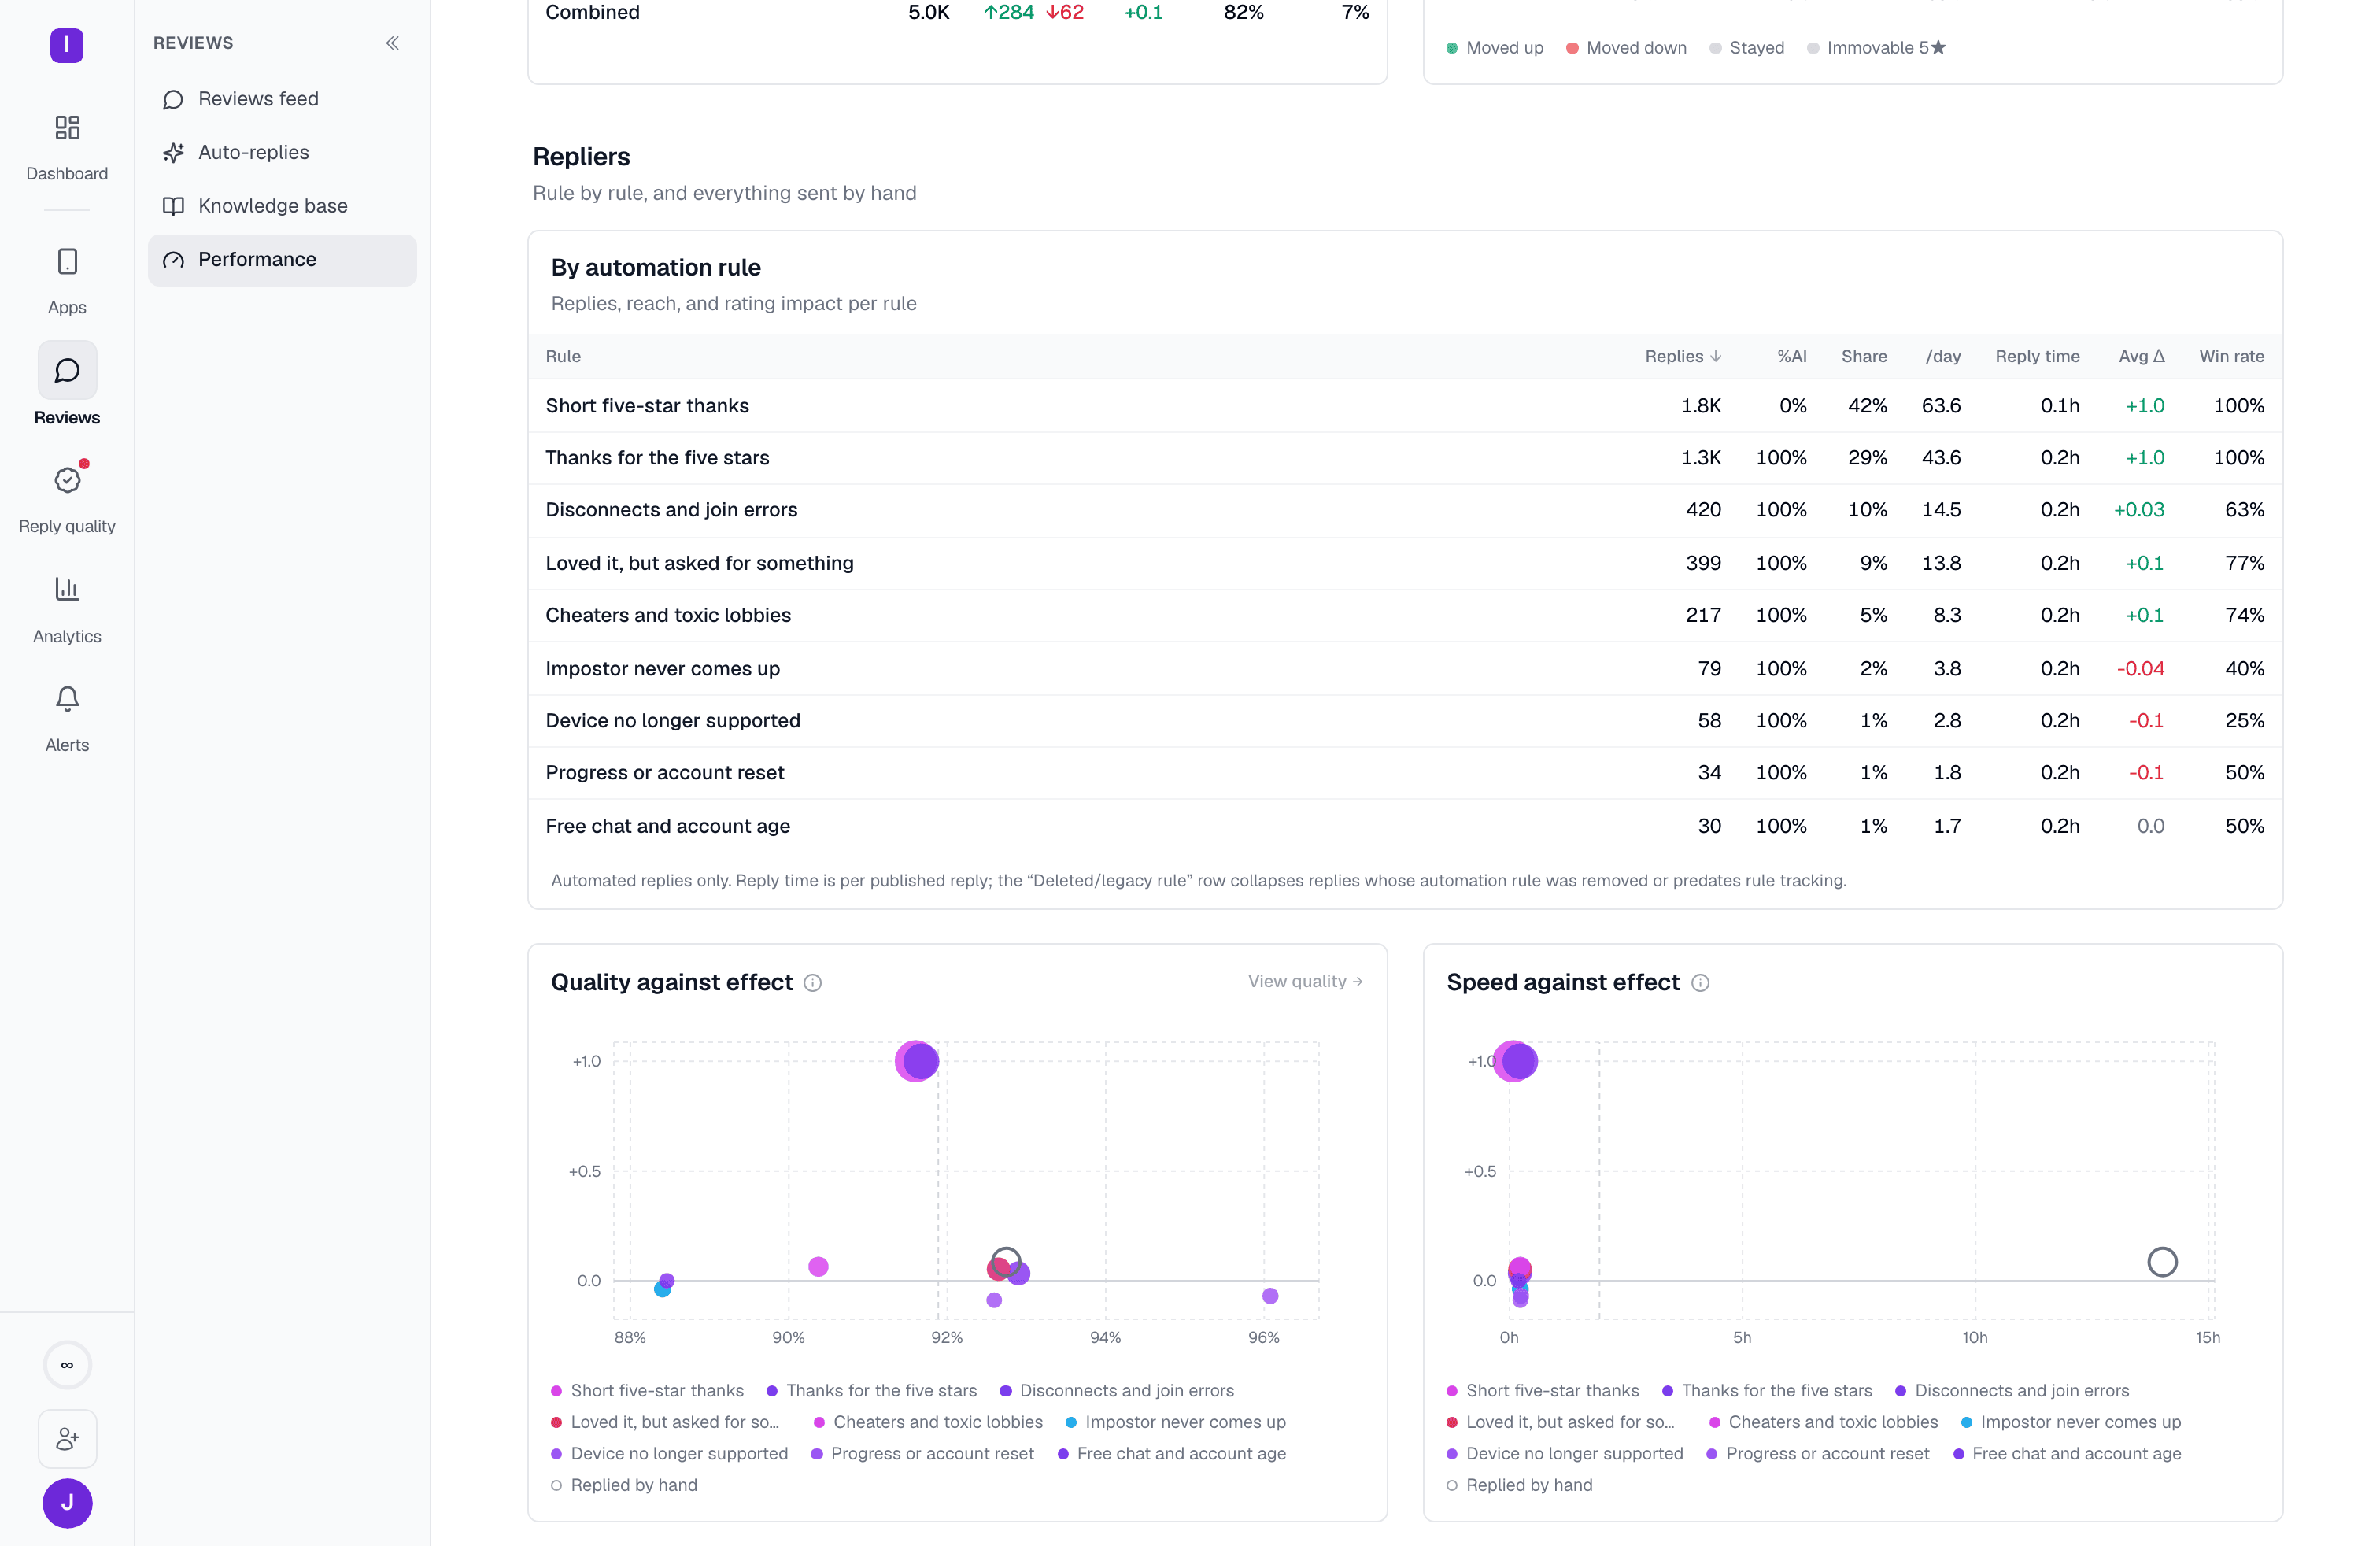Screen dimensions: 2380x1546
Task: Toggle Replied by hand in Quality legend
Action: (624, 1485)
